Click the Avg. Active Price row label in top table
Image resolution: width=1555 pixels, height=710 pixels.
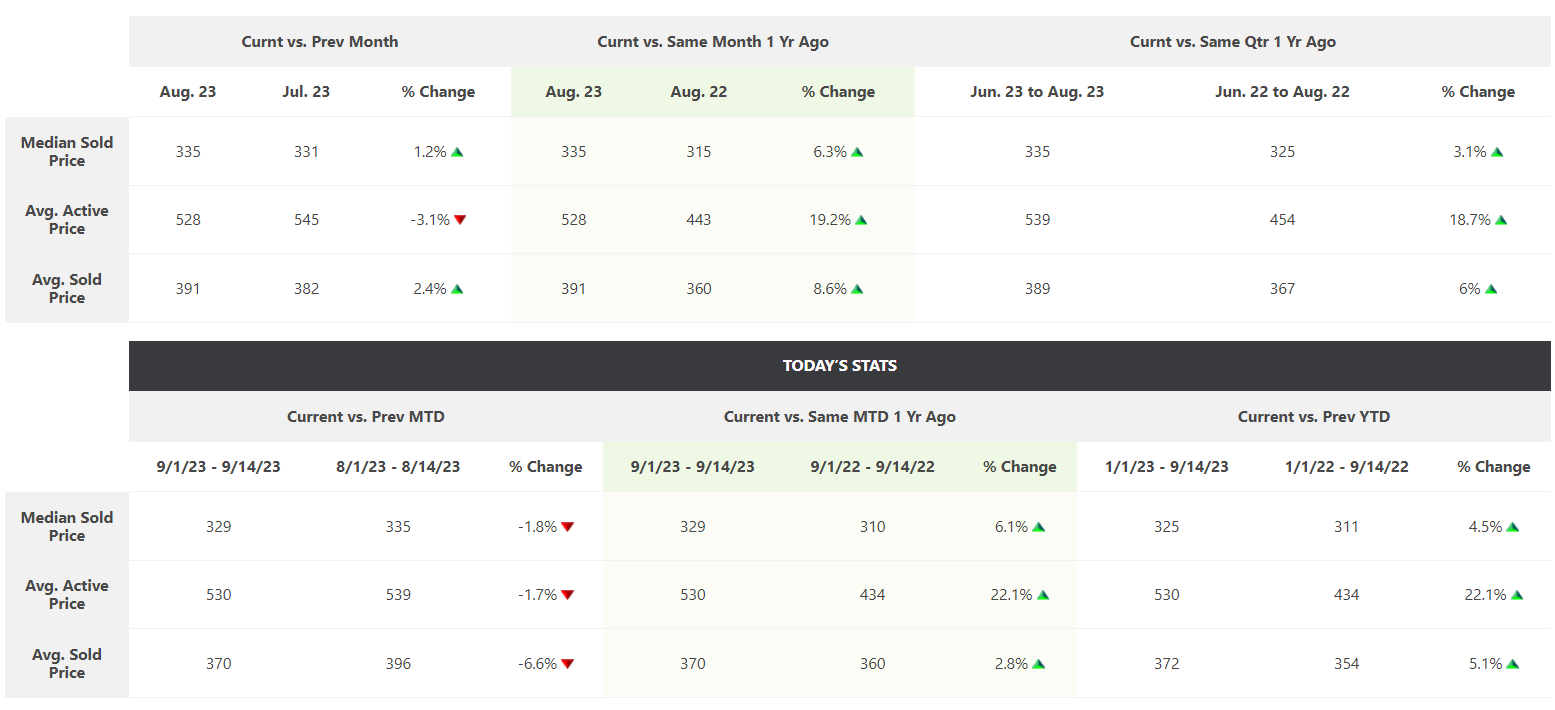click(x=67, y=220)
